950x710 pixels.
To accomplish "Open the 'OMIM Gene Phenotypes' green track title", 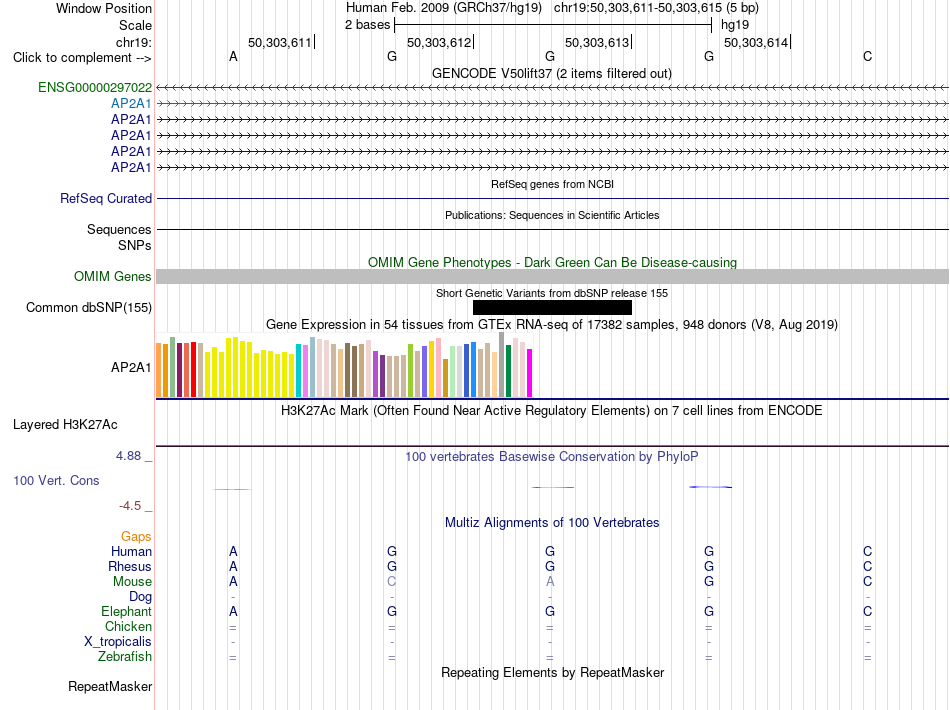I will pyautogui.click(x=552, y=262).
